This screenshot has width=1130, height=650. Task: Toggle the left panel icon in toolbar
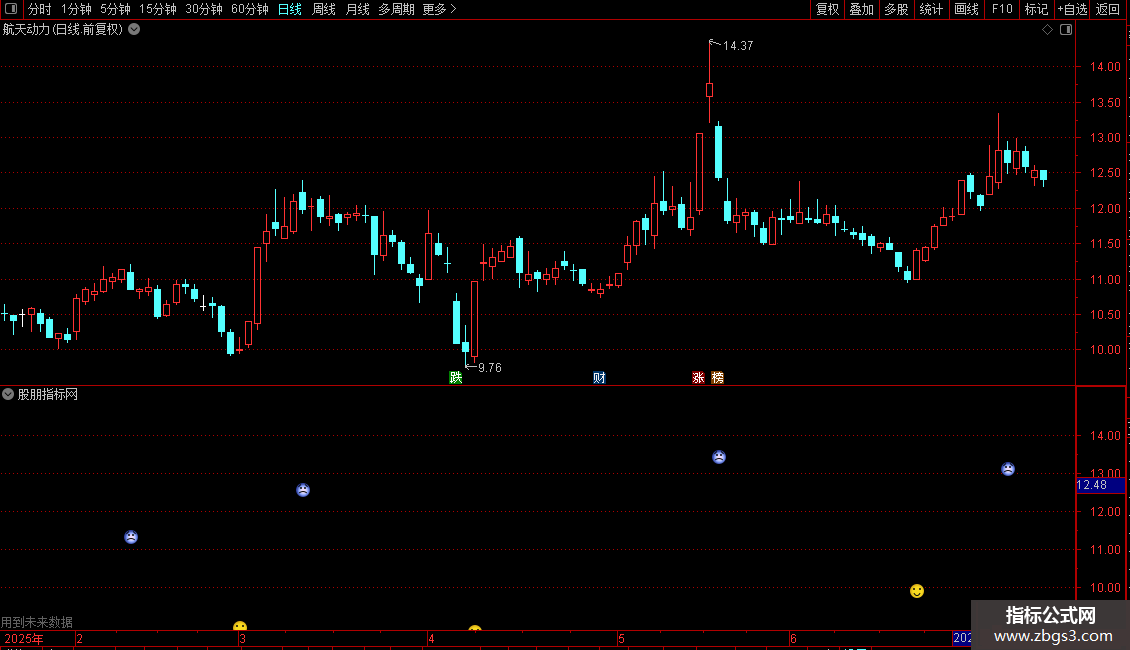coord(11,9)
